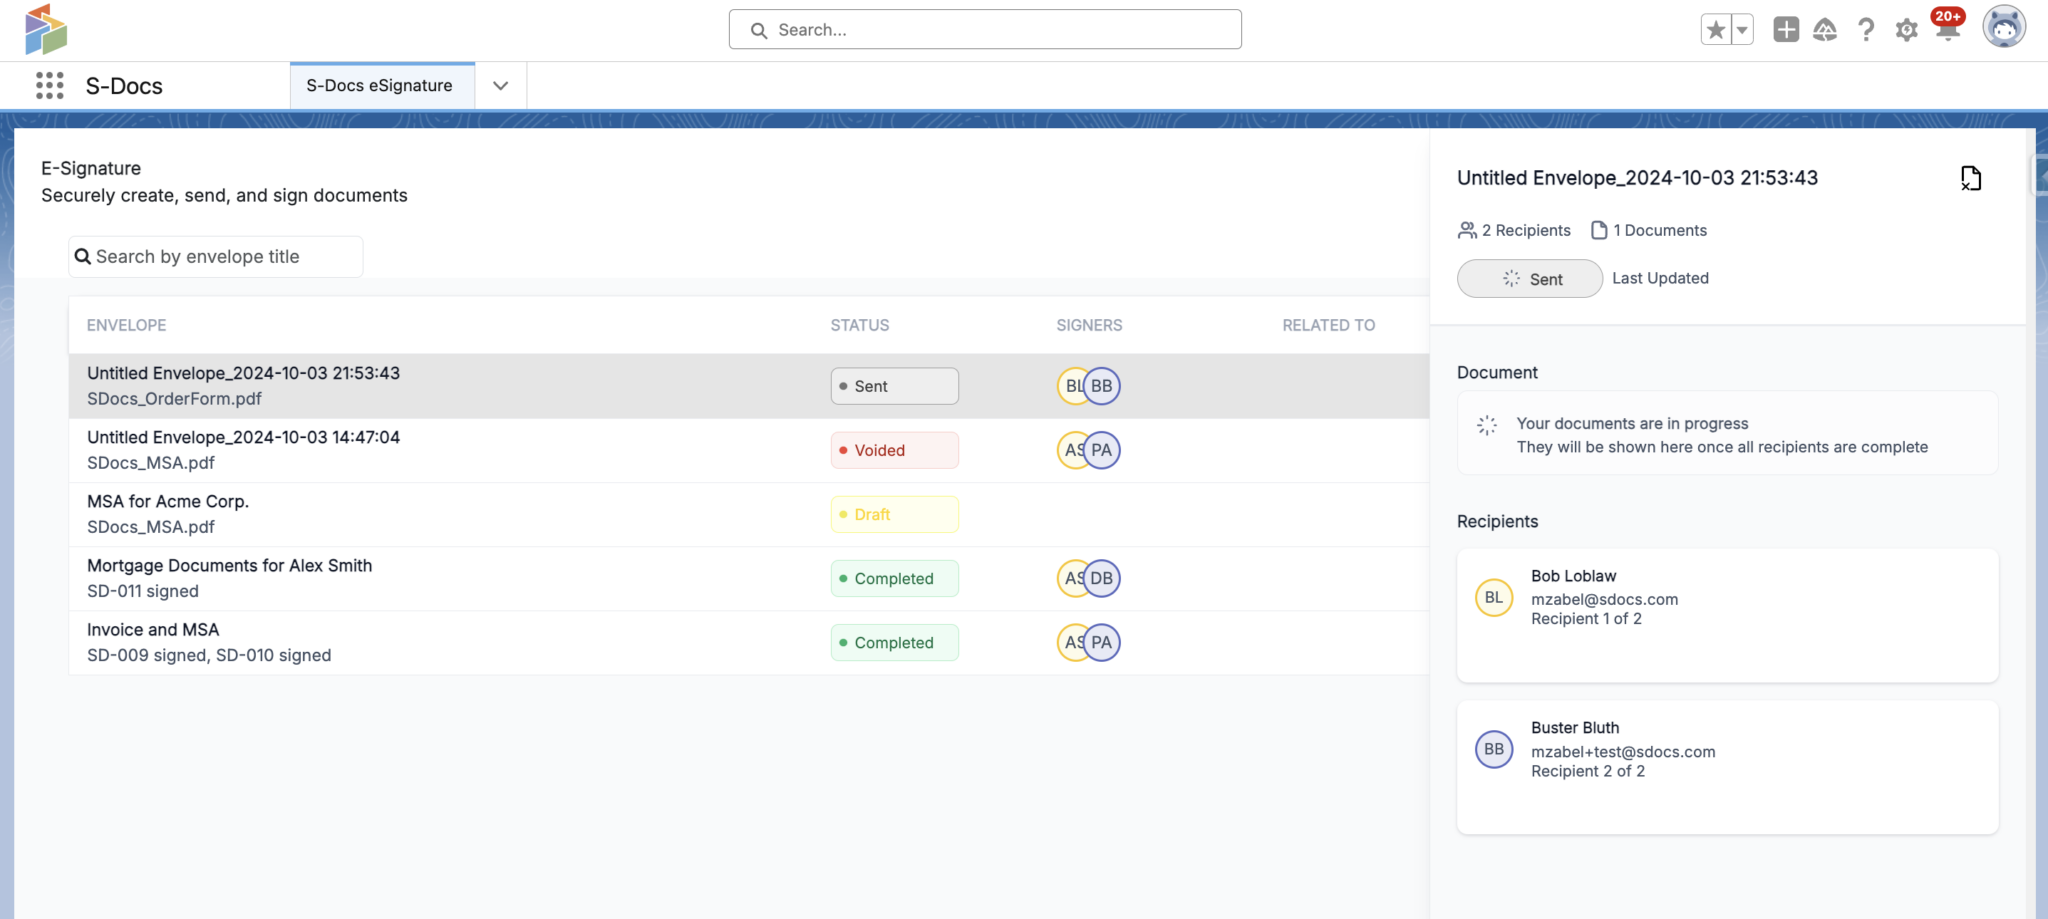
Task: Open notifications bell showing 20+
Action: click(1946, 29)
